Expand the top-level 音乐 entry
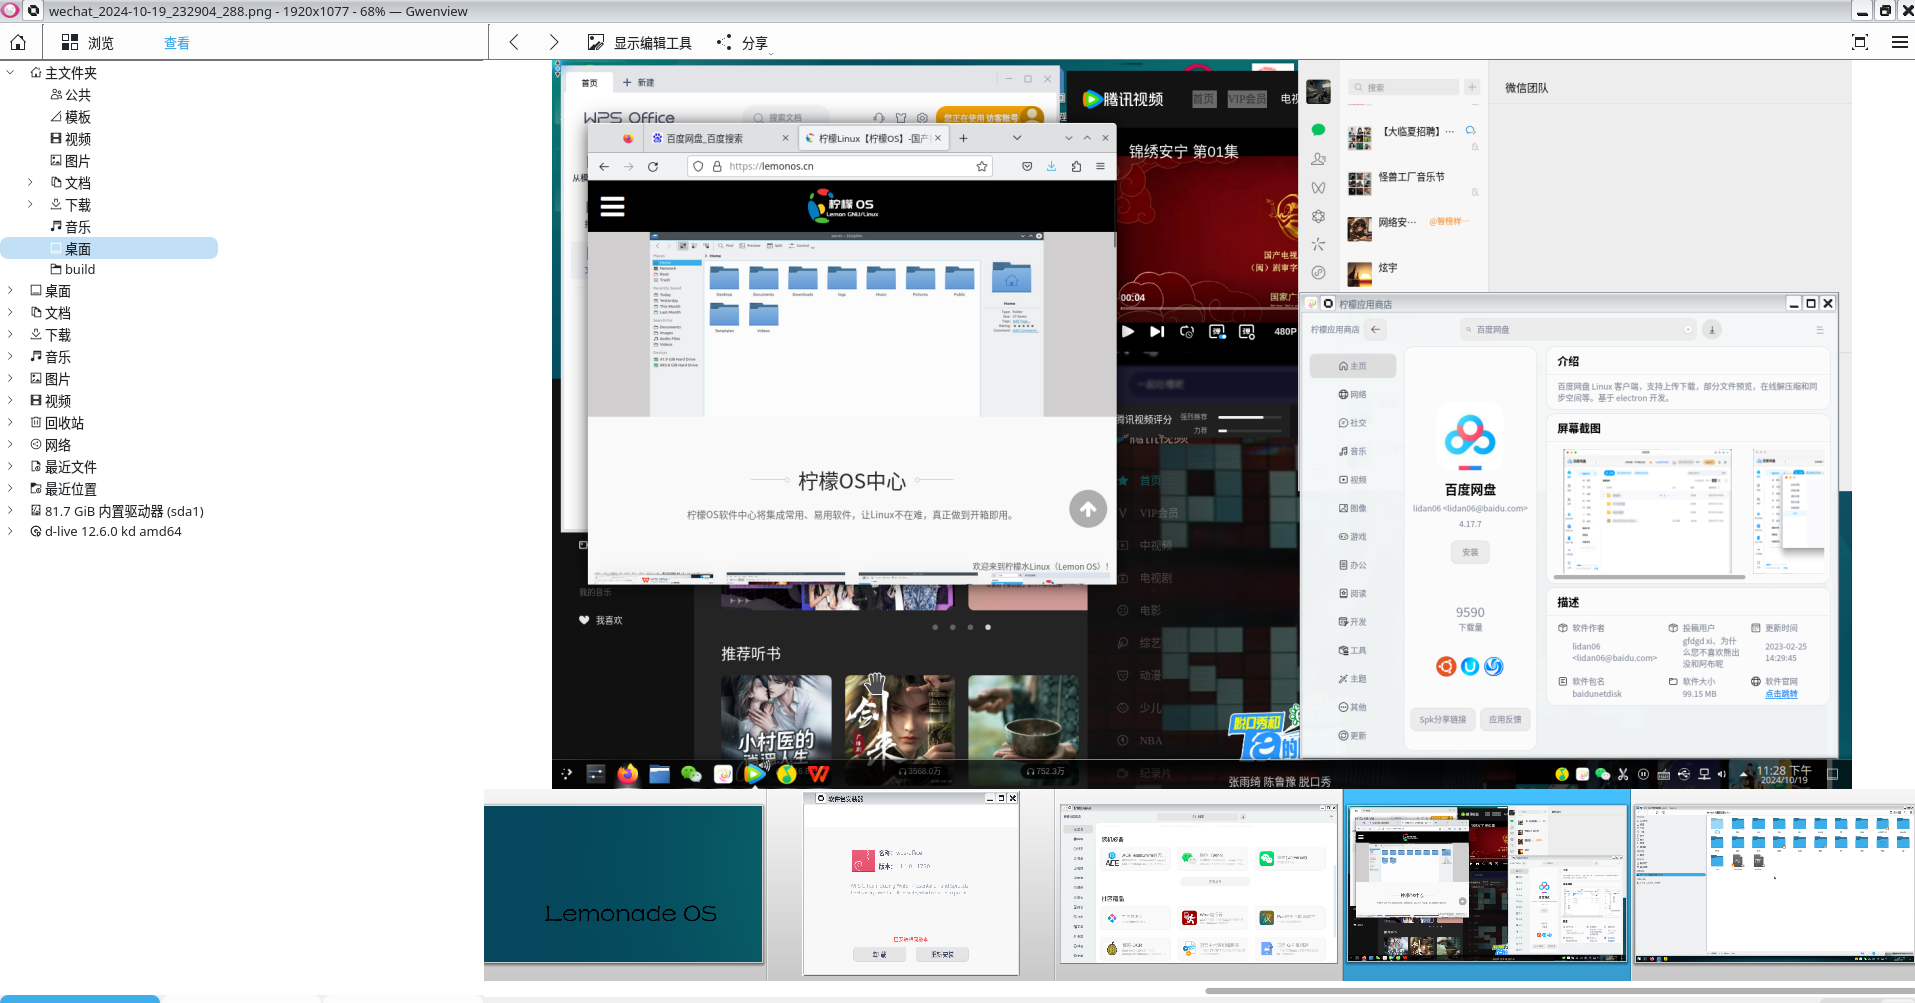 pyautogui.click(x=10, y=356)
